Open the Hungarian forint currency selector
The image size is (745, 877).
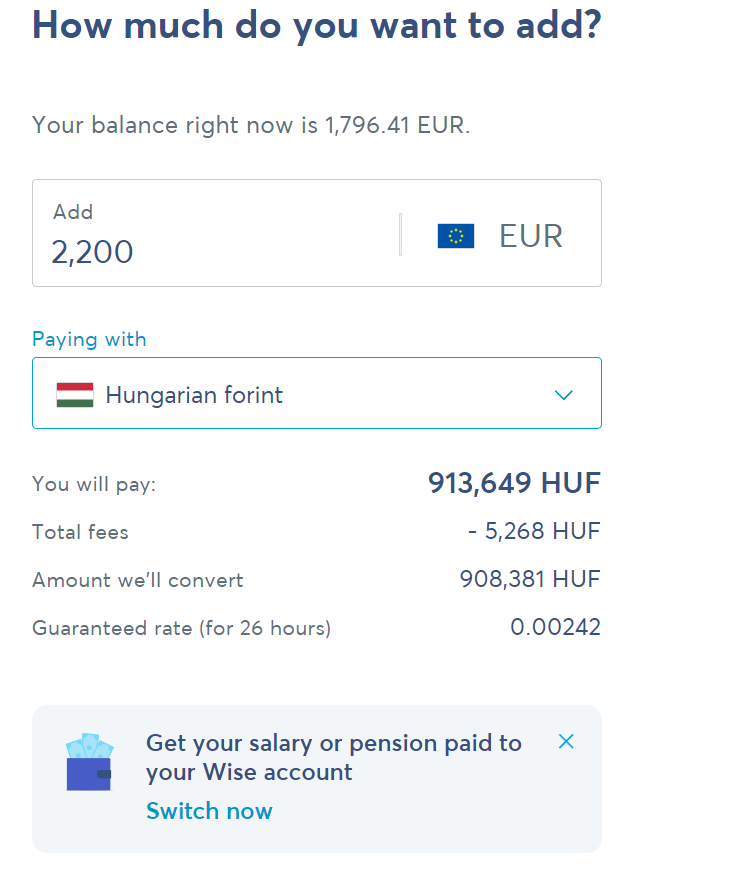(x=317, y=393)
